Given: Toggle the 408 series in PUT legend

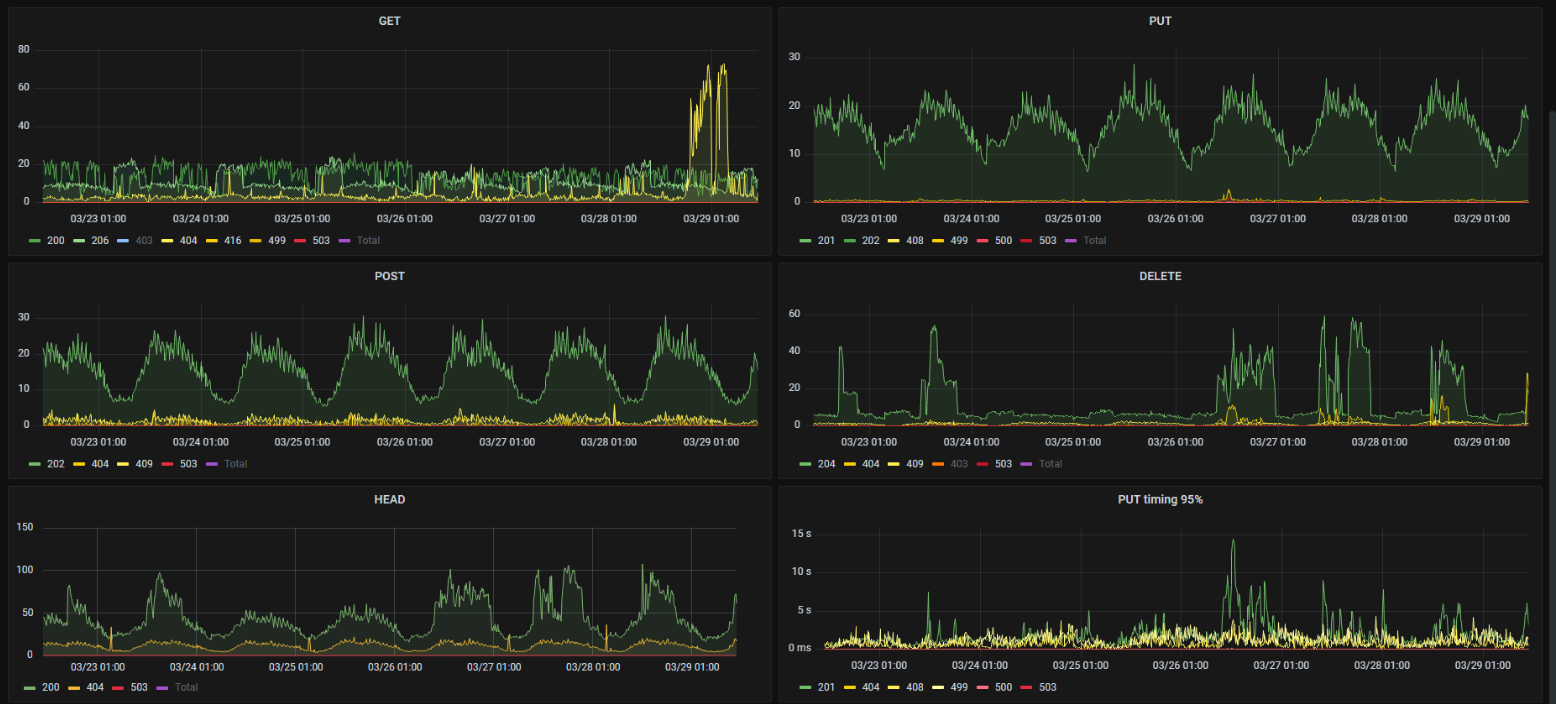Looking at the screenshot, I should point(916,240).
